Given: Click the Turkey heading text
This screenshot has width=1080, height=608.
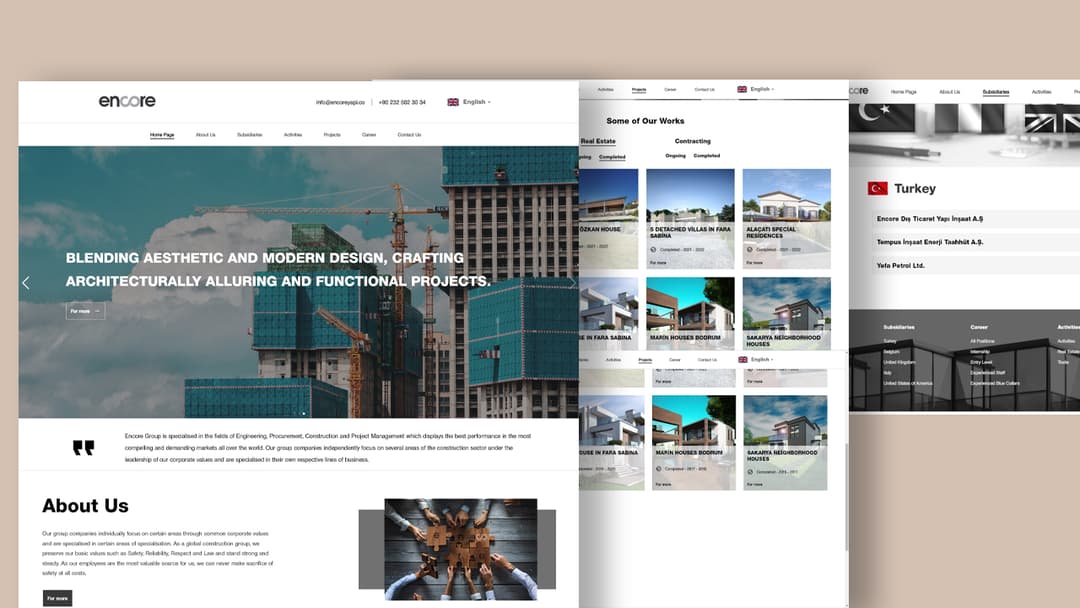Looking at the screenshot, I should point(915,189).
